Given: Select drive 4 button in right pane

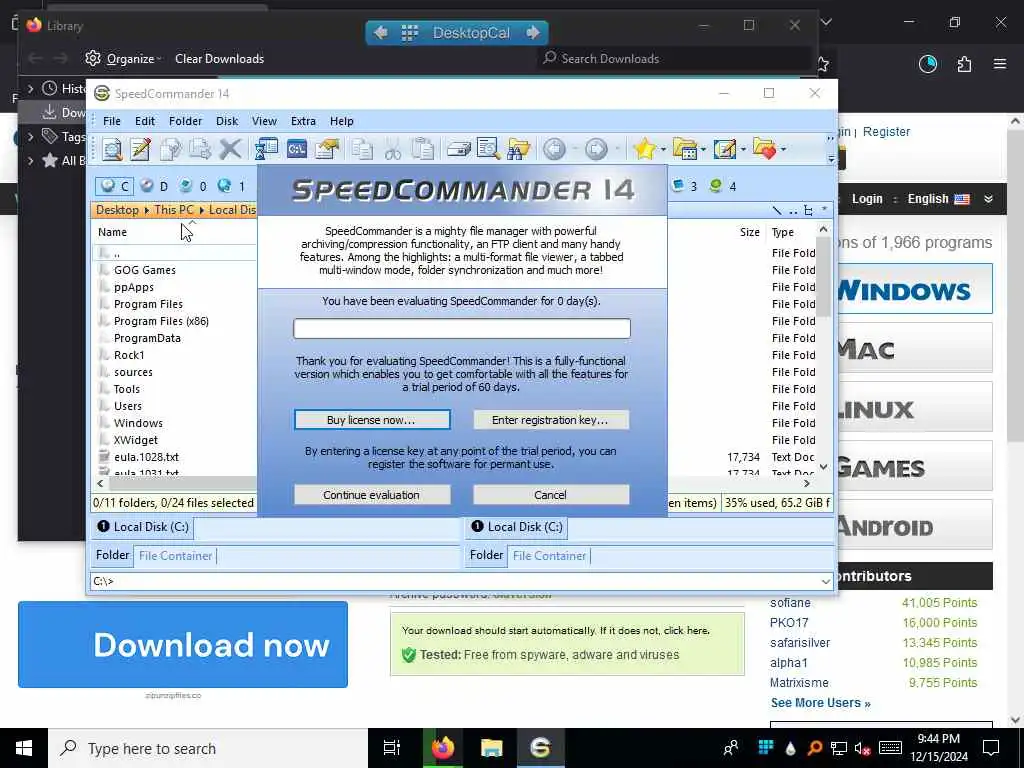Looking at the screenshot, I should point(723,186).
